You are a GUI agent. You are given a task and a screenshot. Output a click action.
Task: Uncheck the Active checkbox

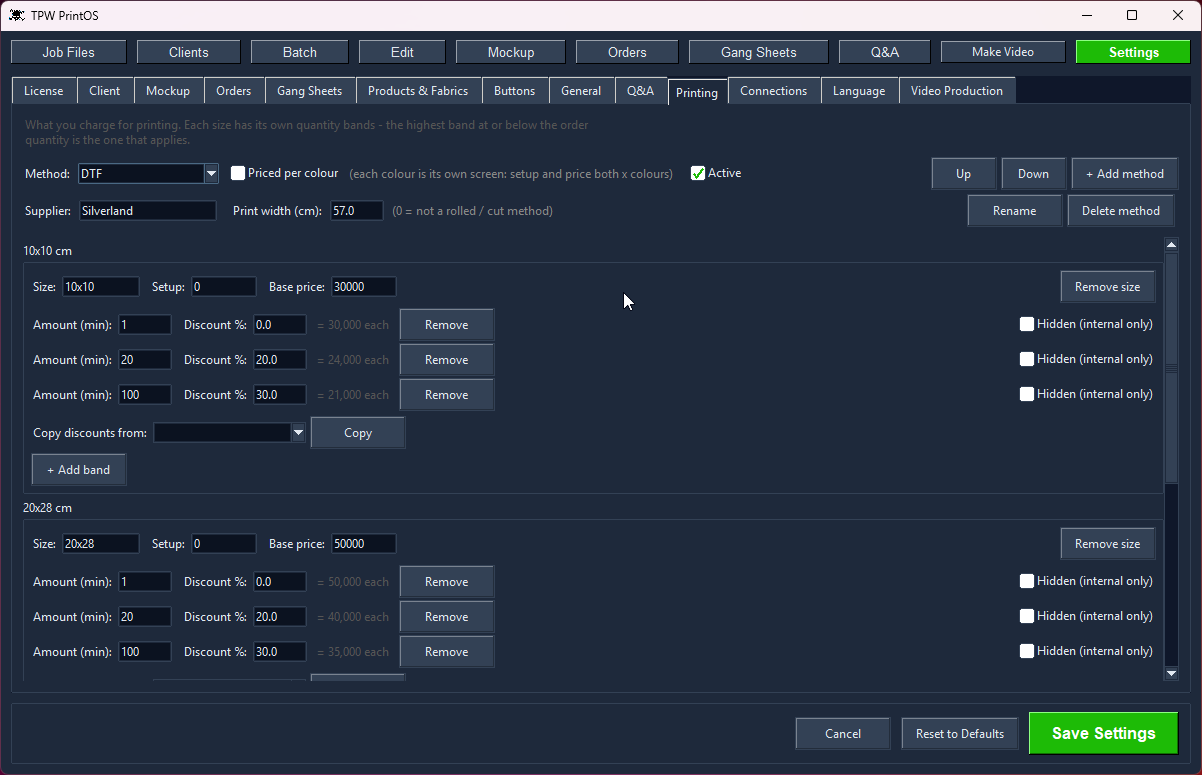click(698, 173)
